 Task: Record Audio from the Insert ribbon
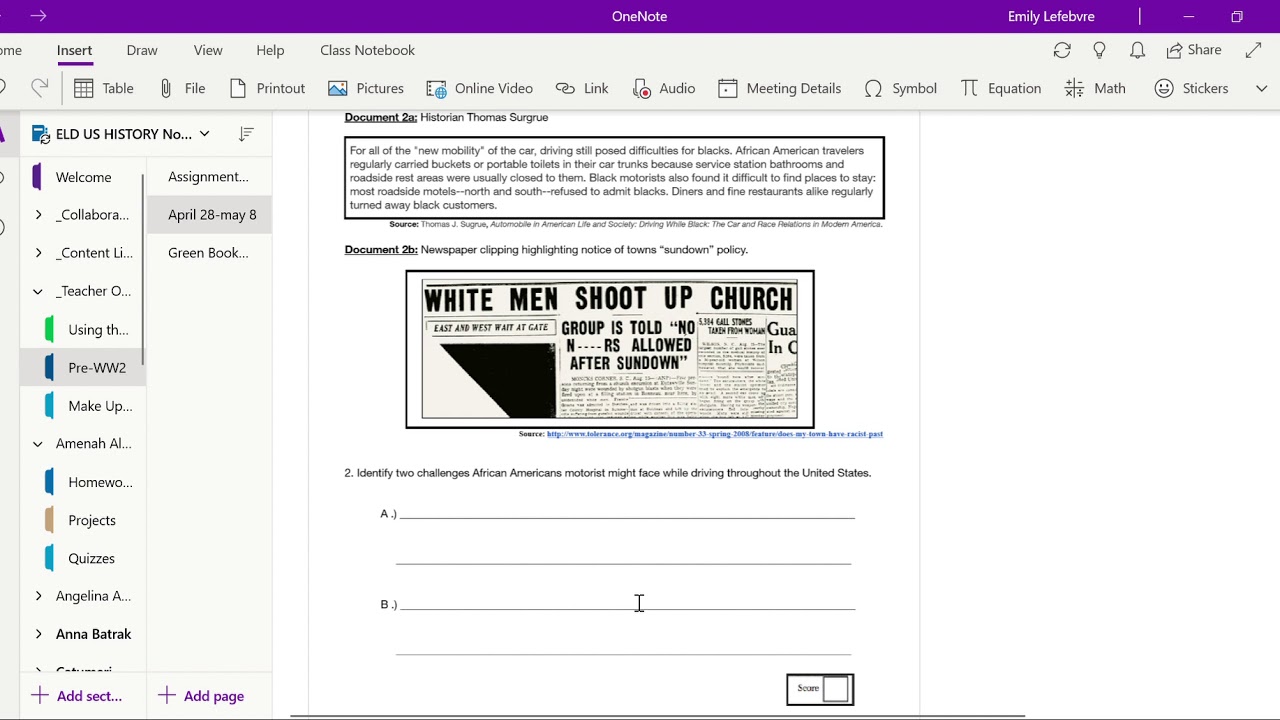[664, 88]
